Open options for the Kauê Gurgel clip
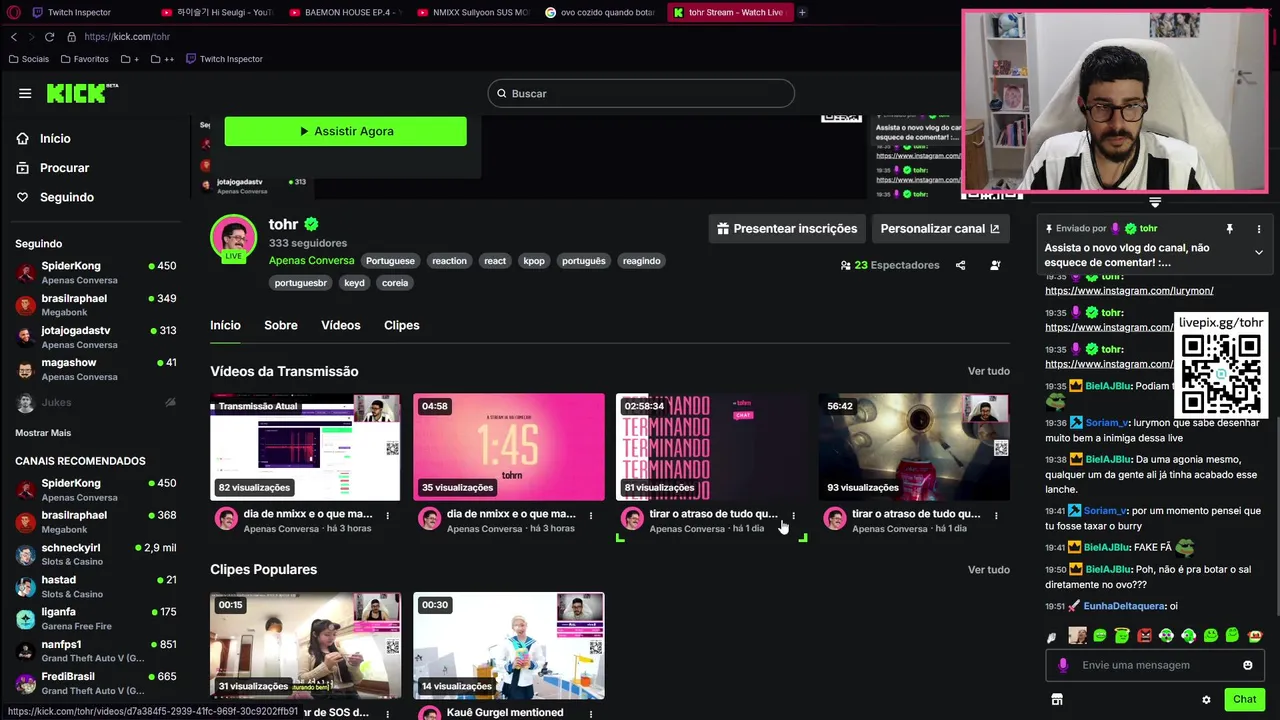Screen dimensions: 1280x720 coord(591,714)
